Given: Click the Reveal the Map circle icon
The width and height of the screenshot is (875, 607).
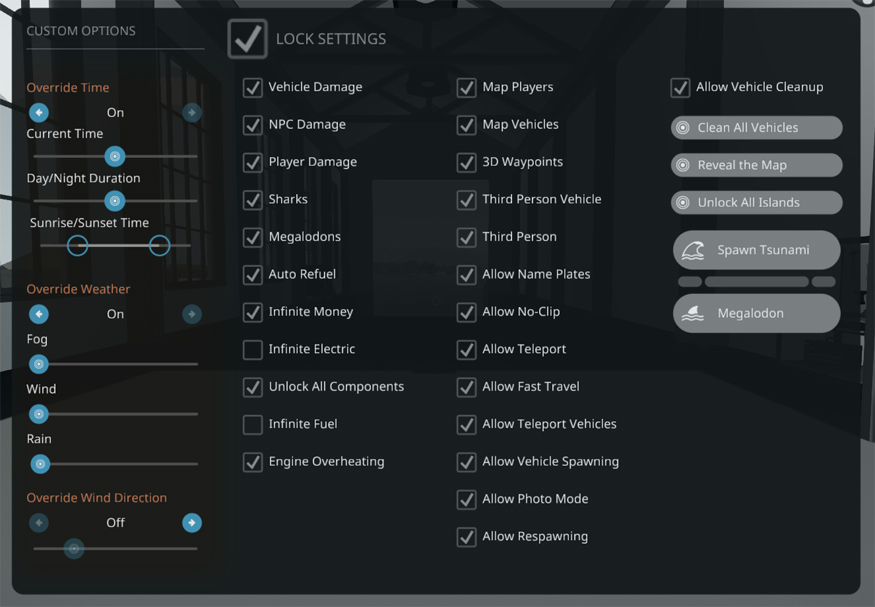Looking at the screenshot, I should [683, 165].
